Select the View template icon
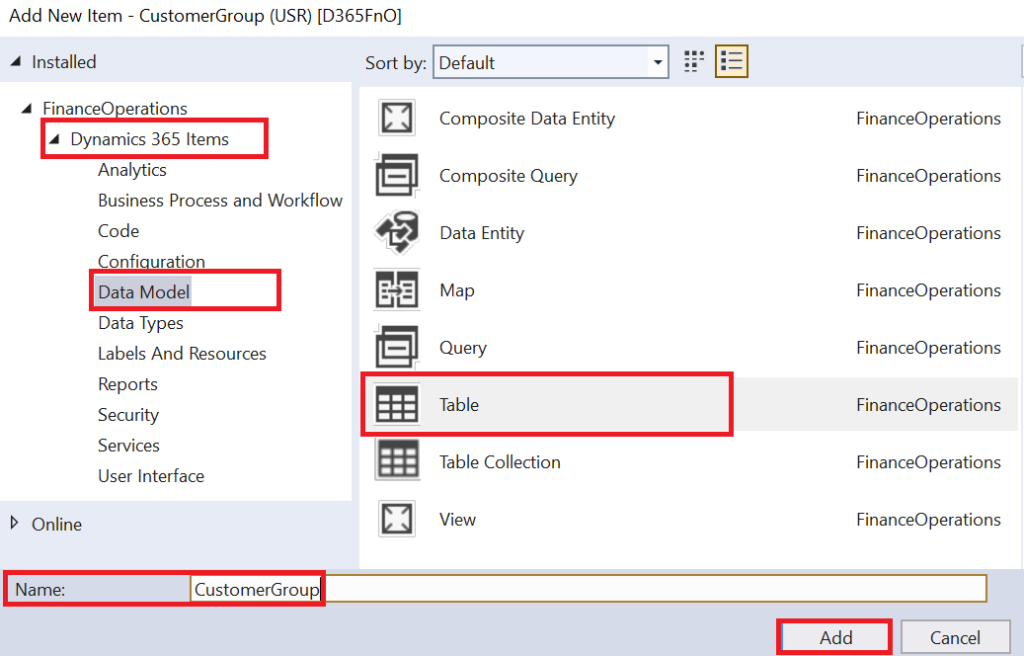Viewport: 1024px width, 656px height. 397,519
